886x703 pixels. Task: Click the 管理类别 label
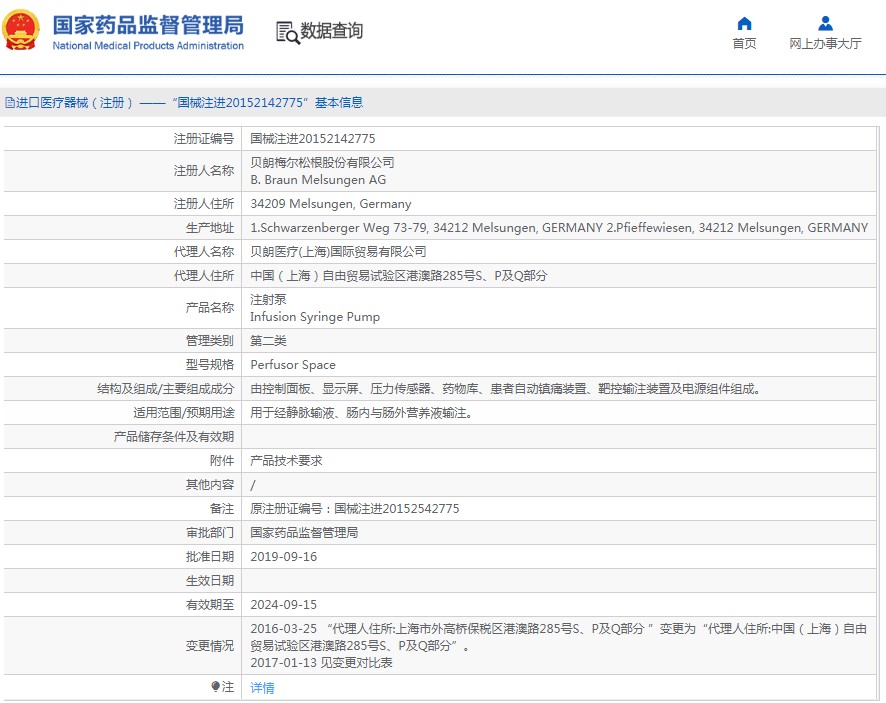210,341
